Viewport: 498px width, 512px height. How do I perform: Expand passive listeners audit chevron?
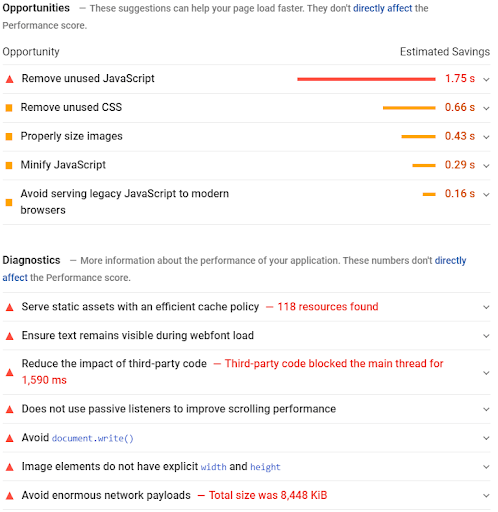[486, 409]
